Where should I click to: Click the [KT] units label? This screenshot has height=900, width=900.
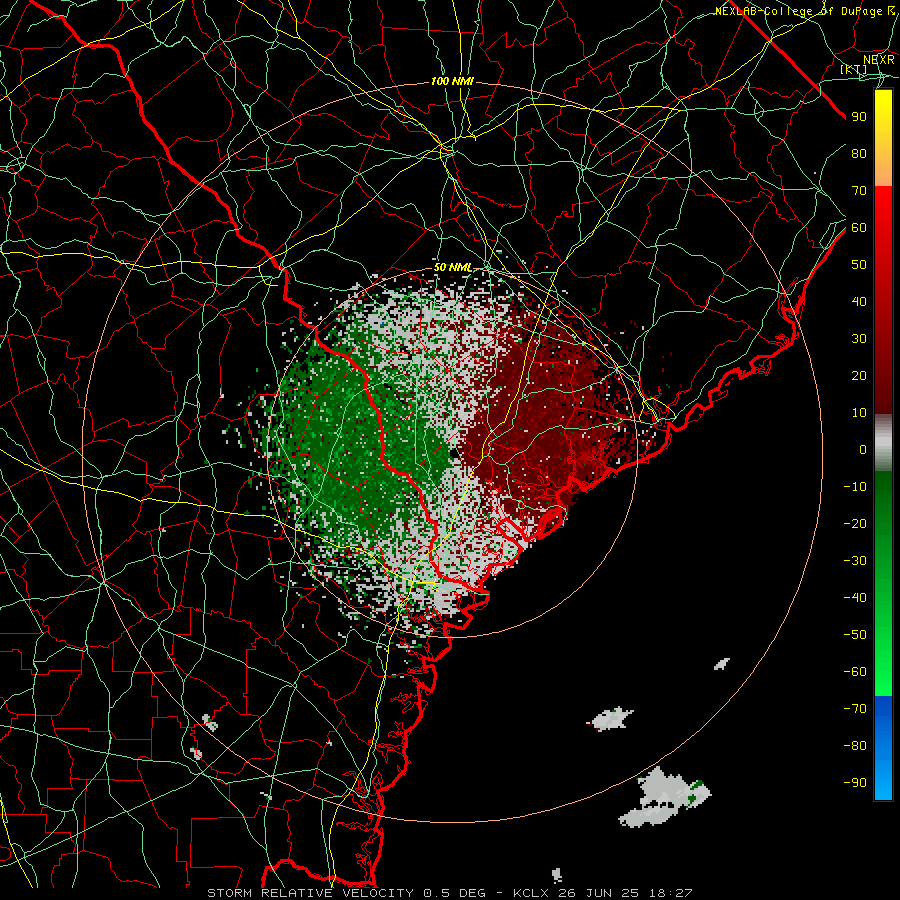coord(854,69)
